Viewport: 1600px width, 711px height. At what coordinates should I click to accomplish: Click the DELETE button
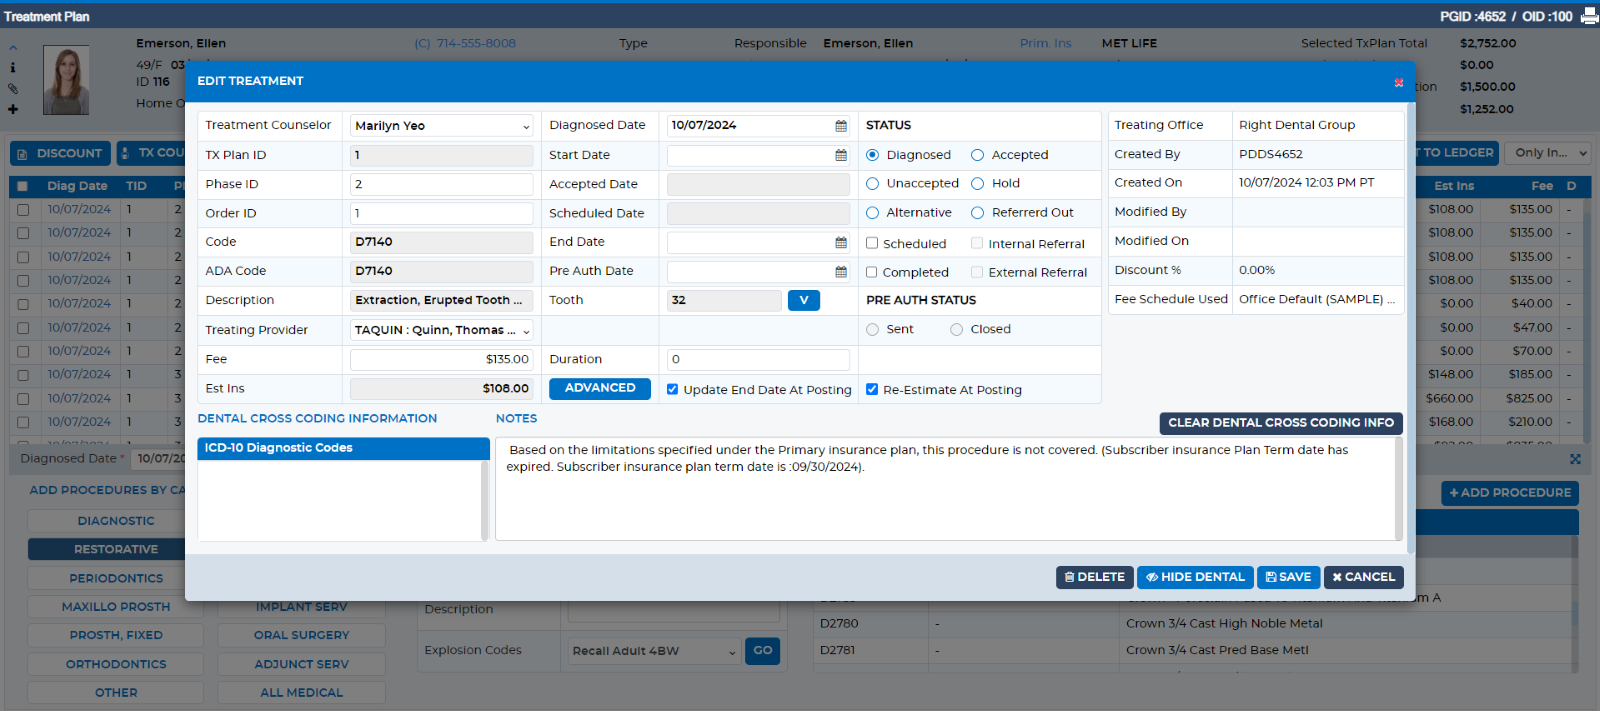tap(1094, 577)
